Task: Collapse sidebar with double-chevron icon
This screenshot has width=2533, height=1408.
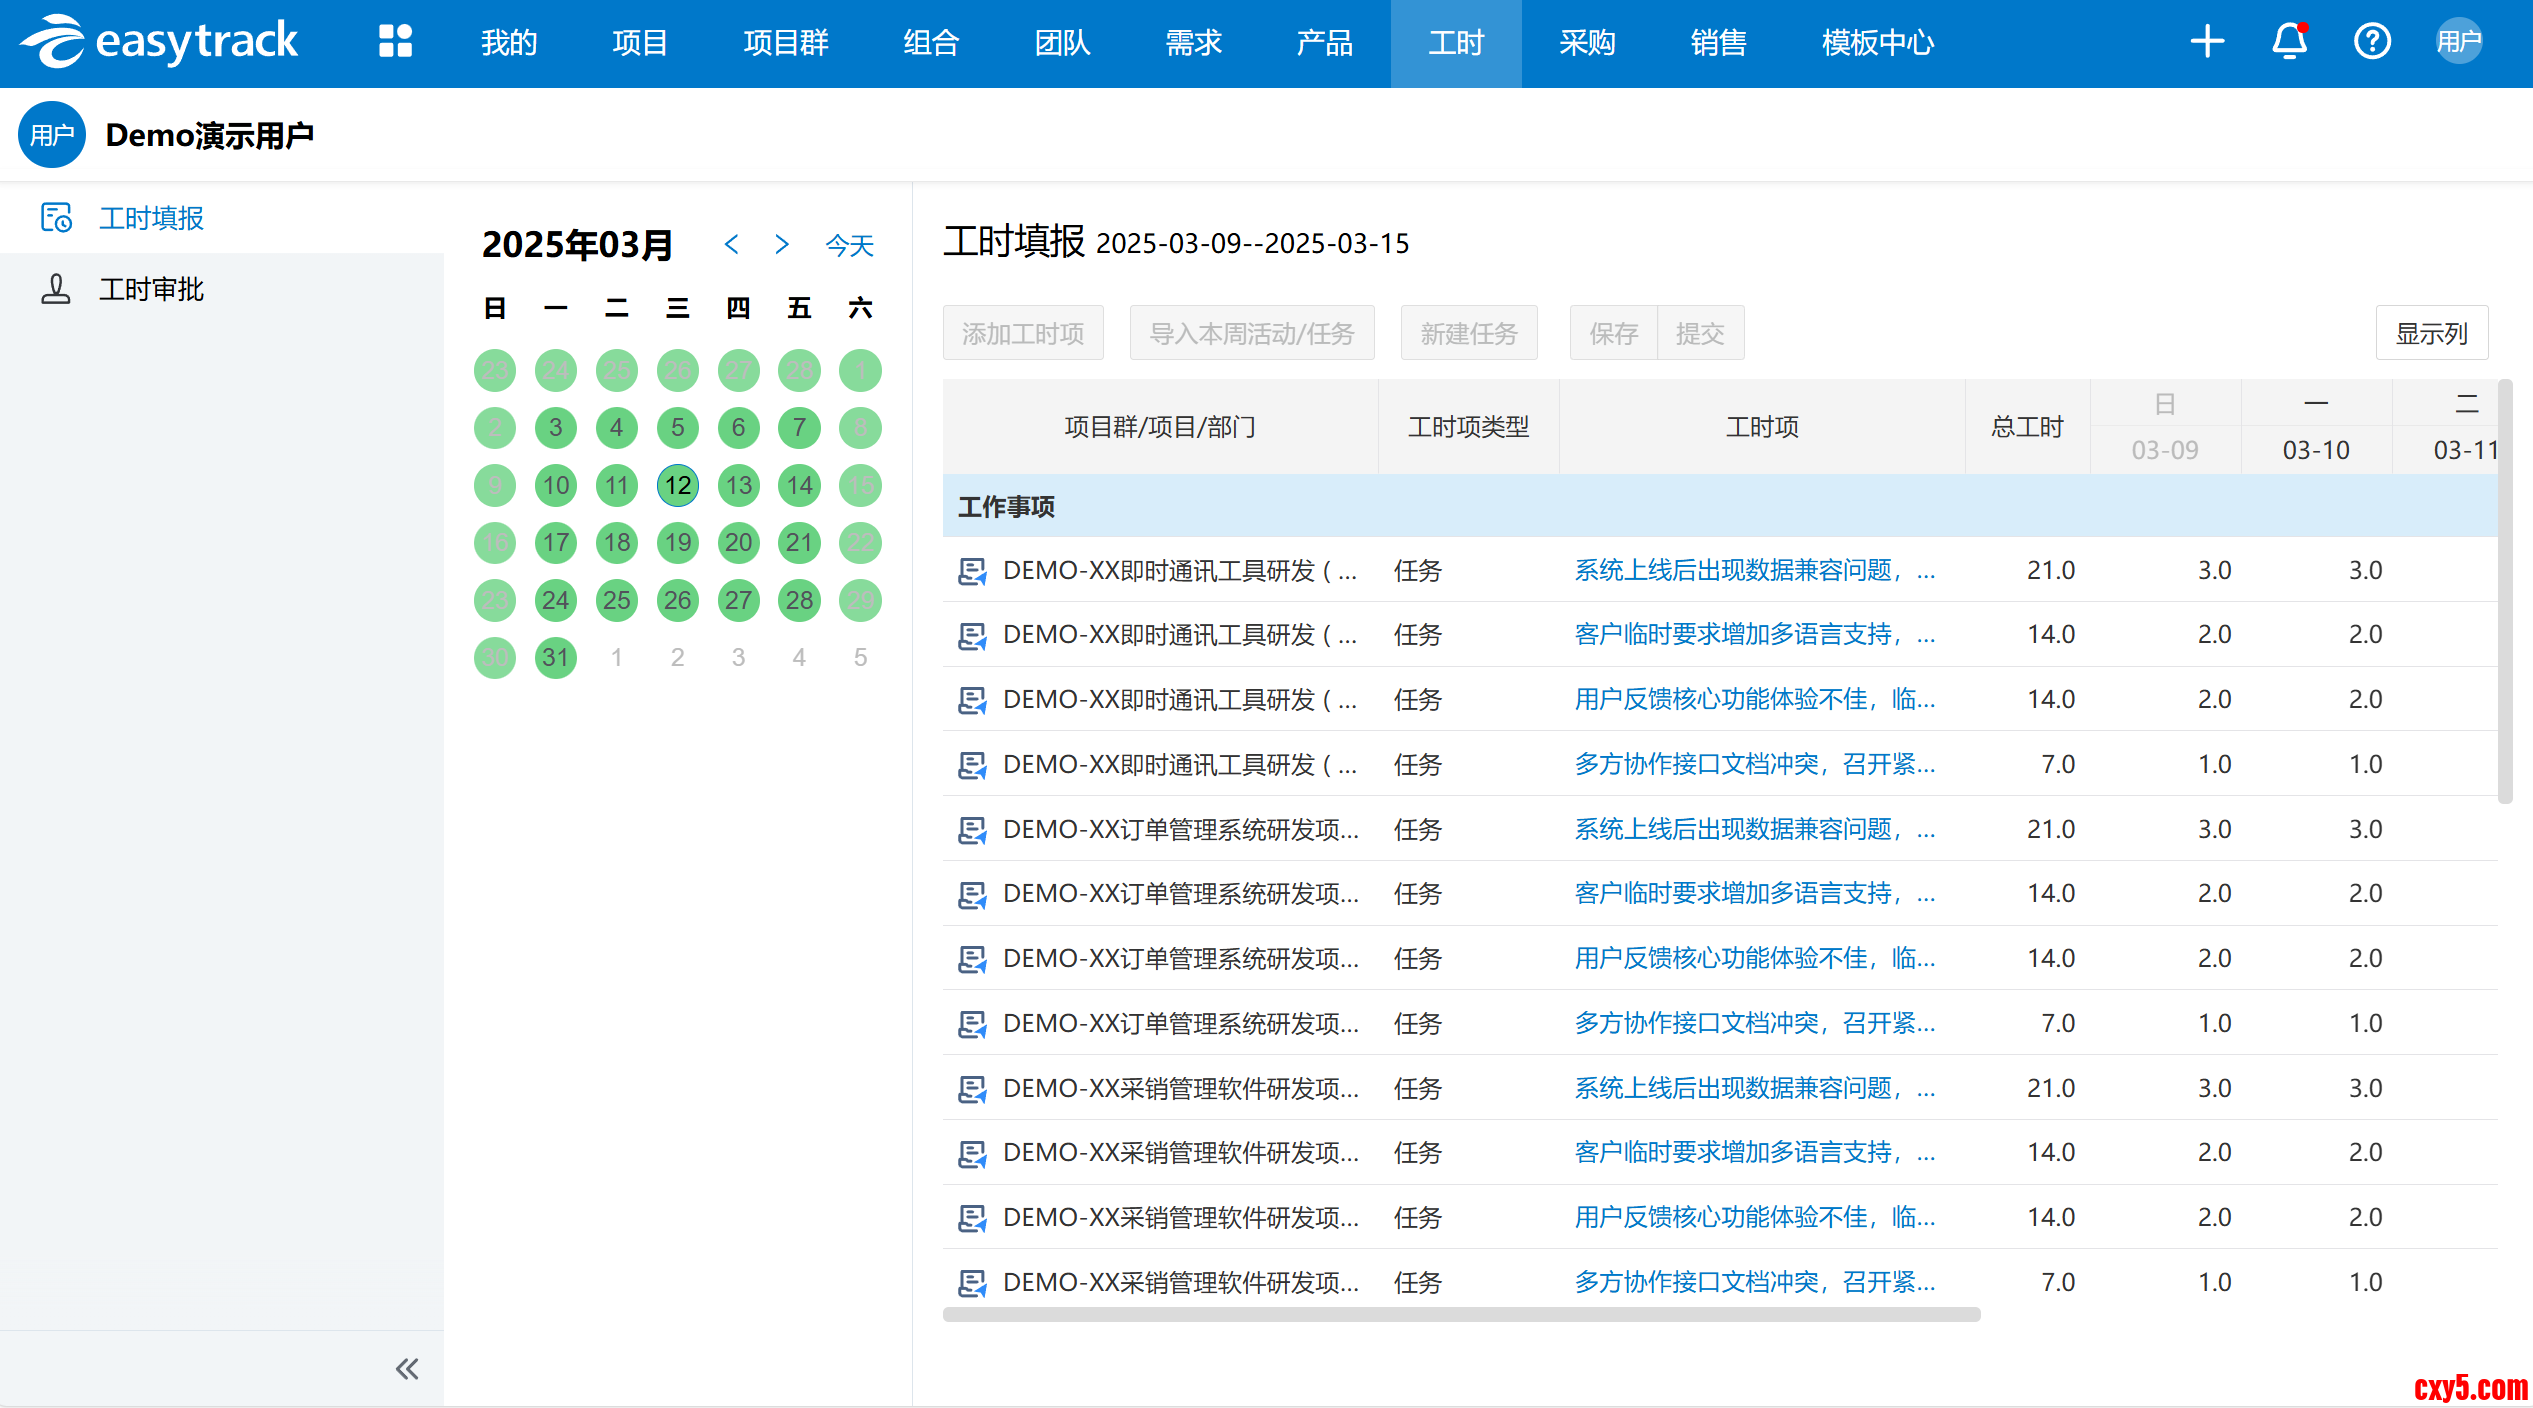Action: point(406,1368)
